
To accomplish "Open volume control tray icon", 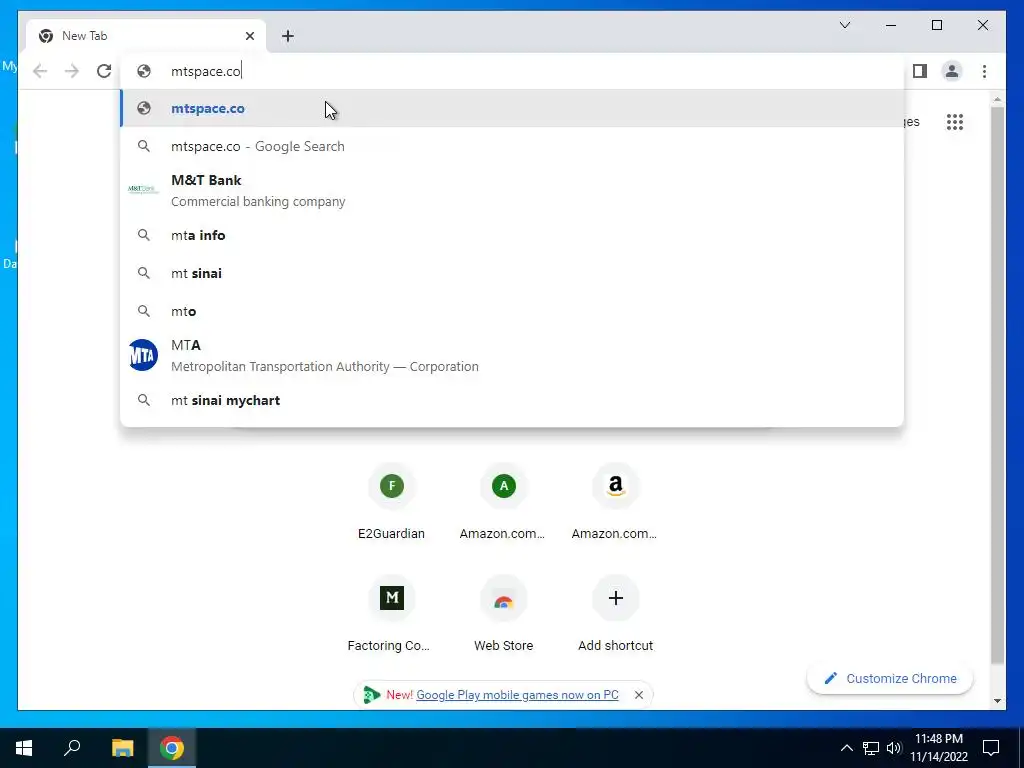I will [894, 748].
